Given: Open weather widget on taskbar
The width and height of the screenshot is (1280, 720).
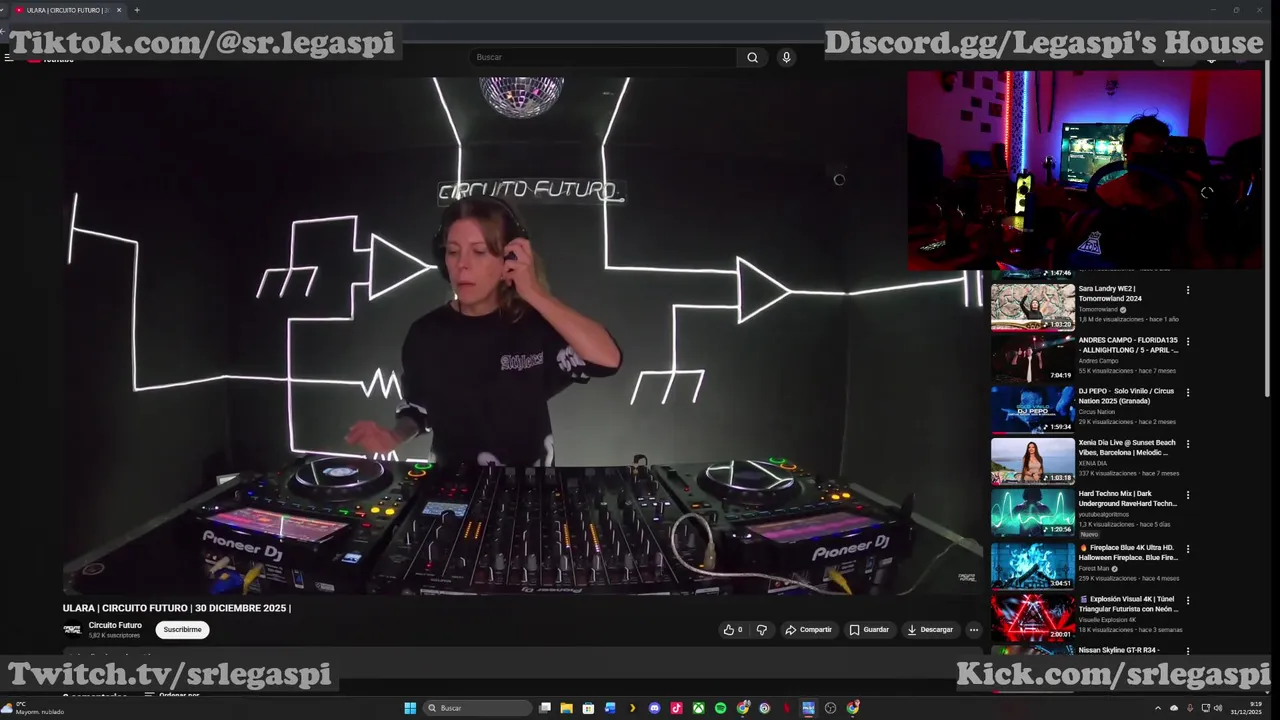Looking at the screenshot, I should [35, 708].
